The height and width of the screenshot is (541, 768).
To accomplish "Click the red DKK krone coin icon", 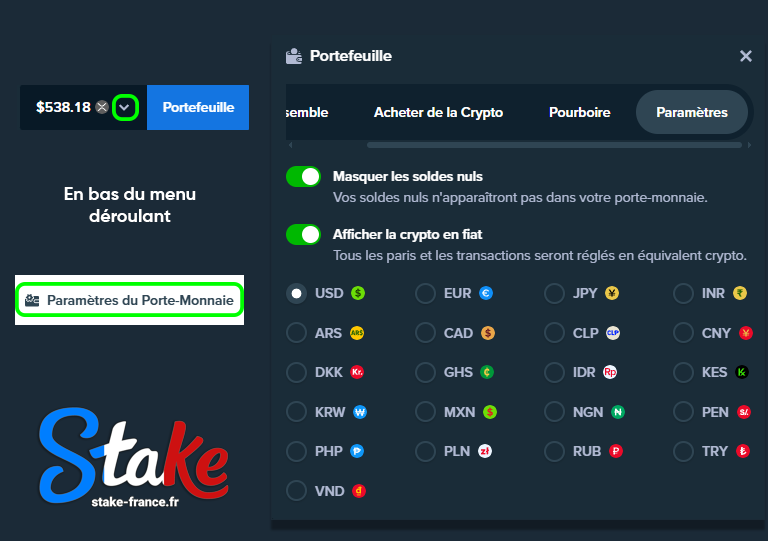I will tap(358, 372).
